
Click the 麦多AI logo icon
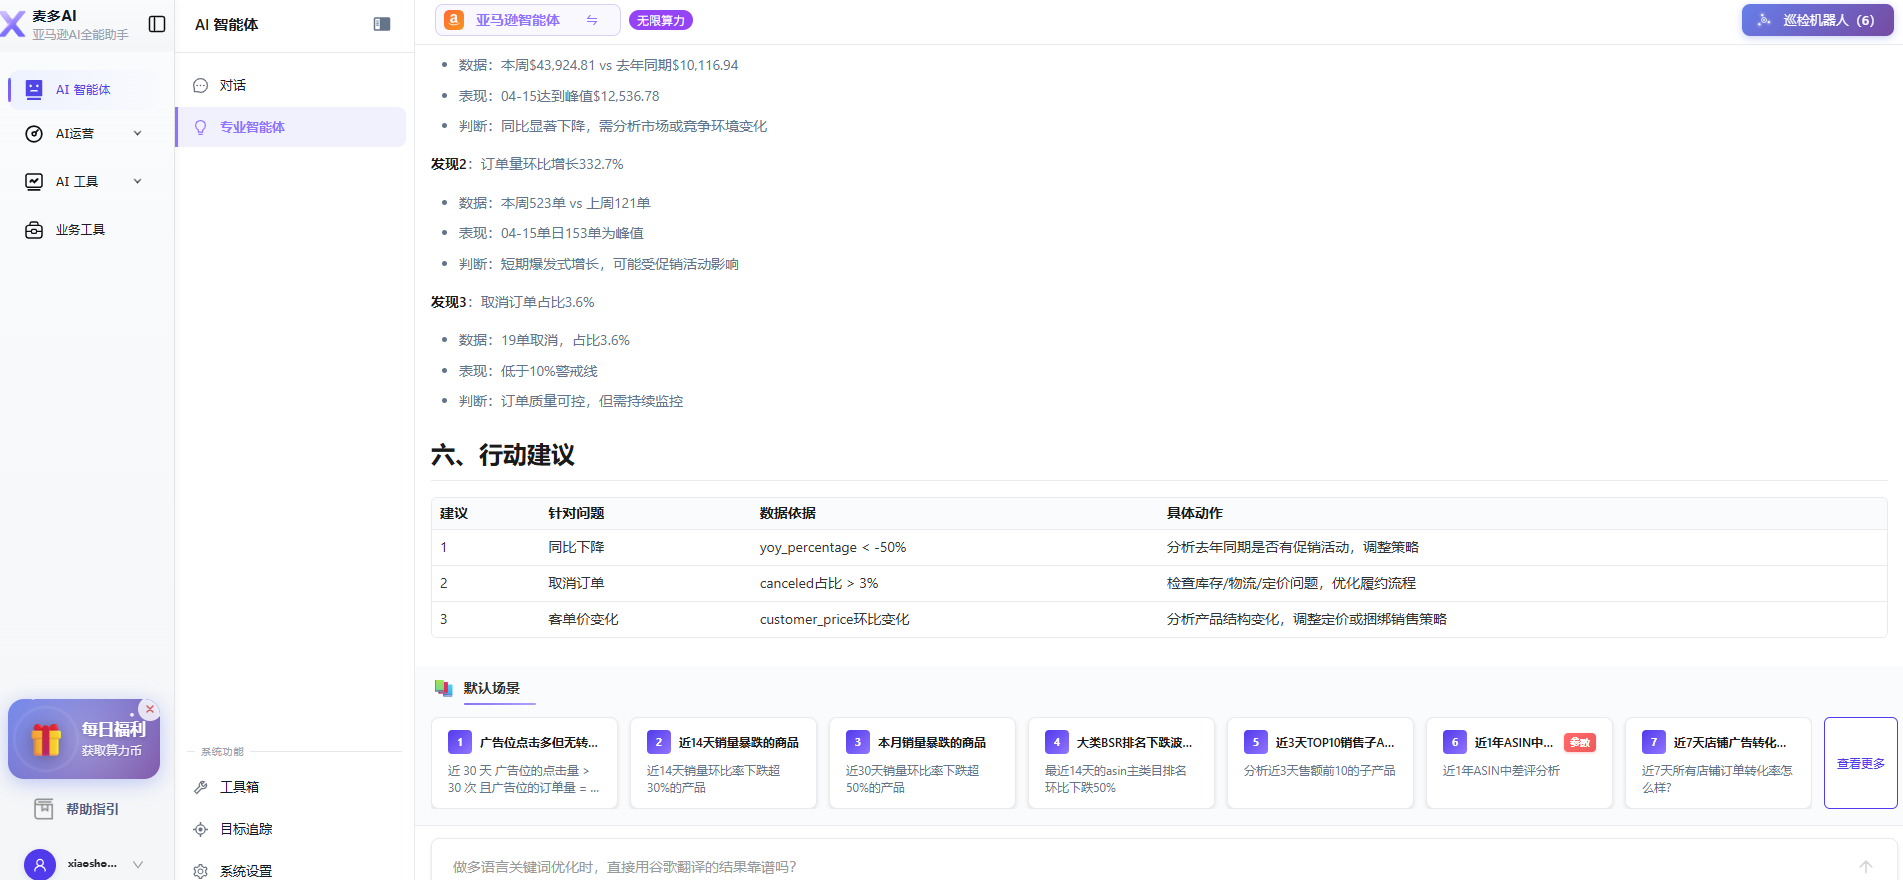[x=13, y=24]
